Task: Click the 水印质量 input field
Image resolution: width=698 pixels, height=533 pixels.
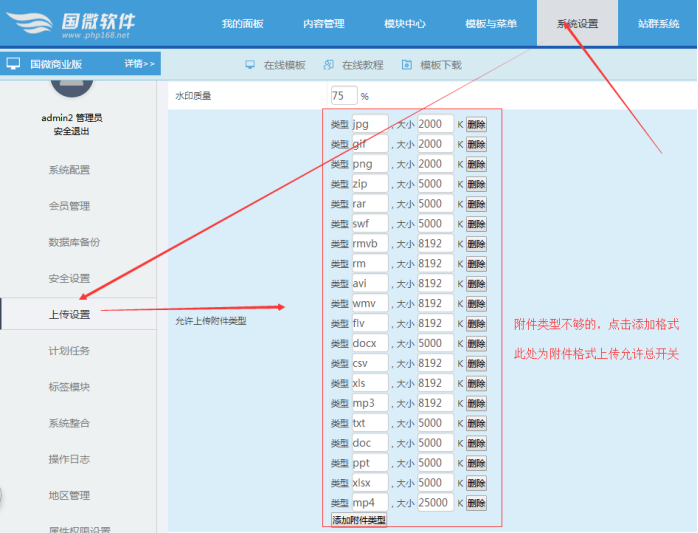Action: 343,96
